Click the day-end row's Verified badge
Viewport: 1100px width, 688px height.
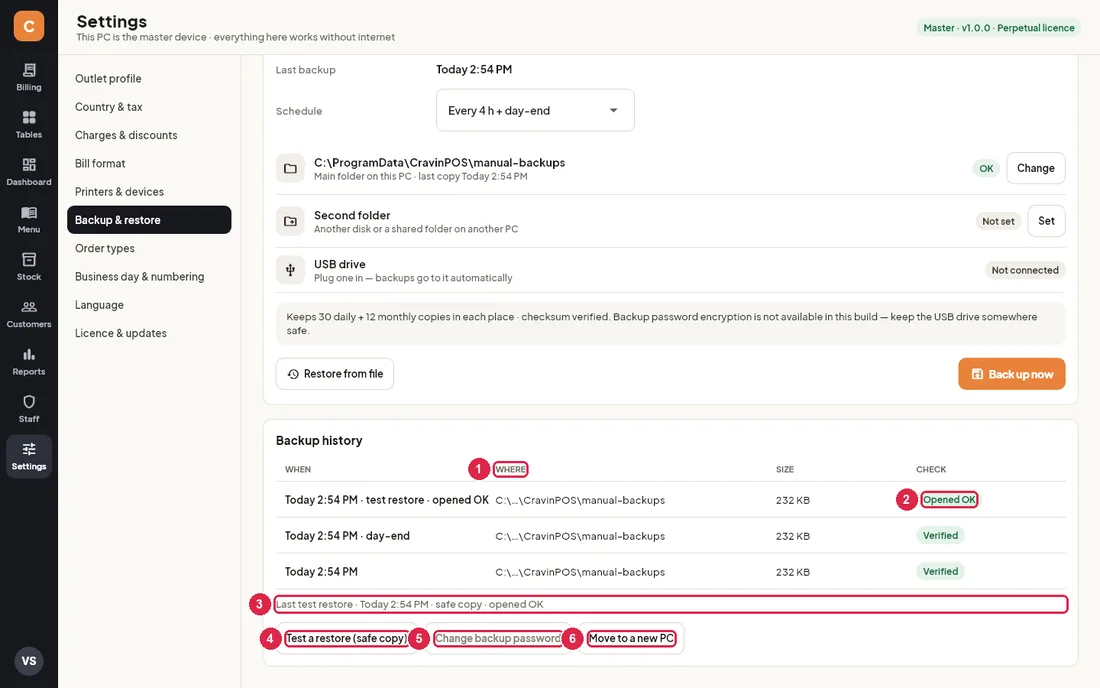[940, 535]
